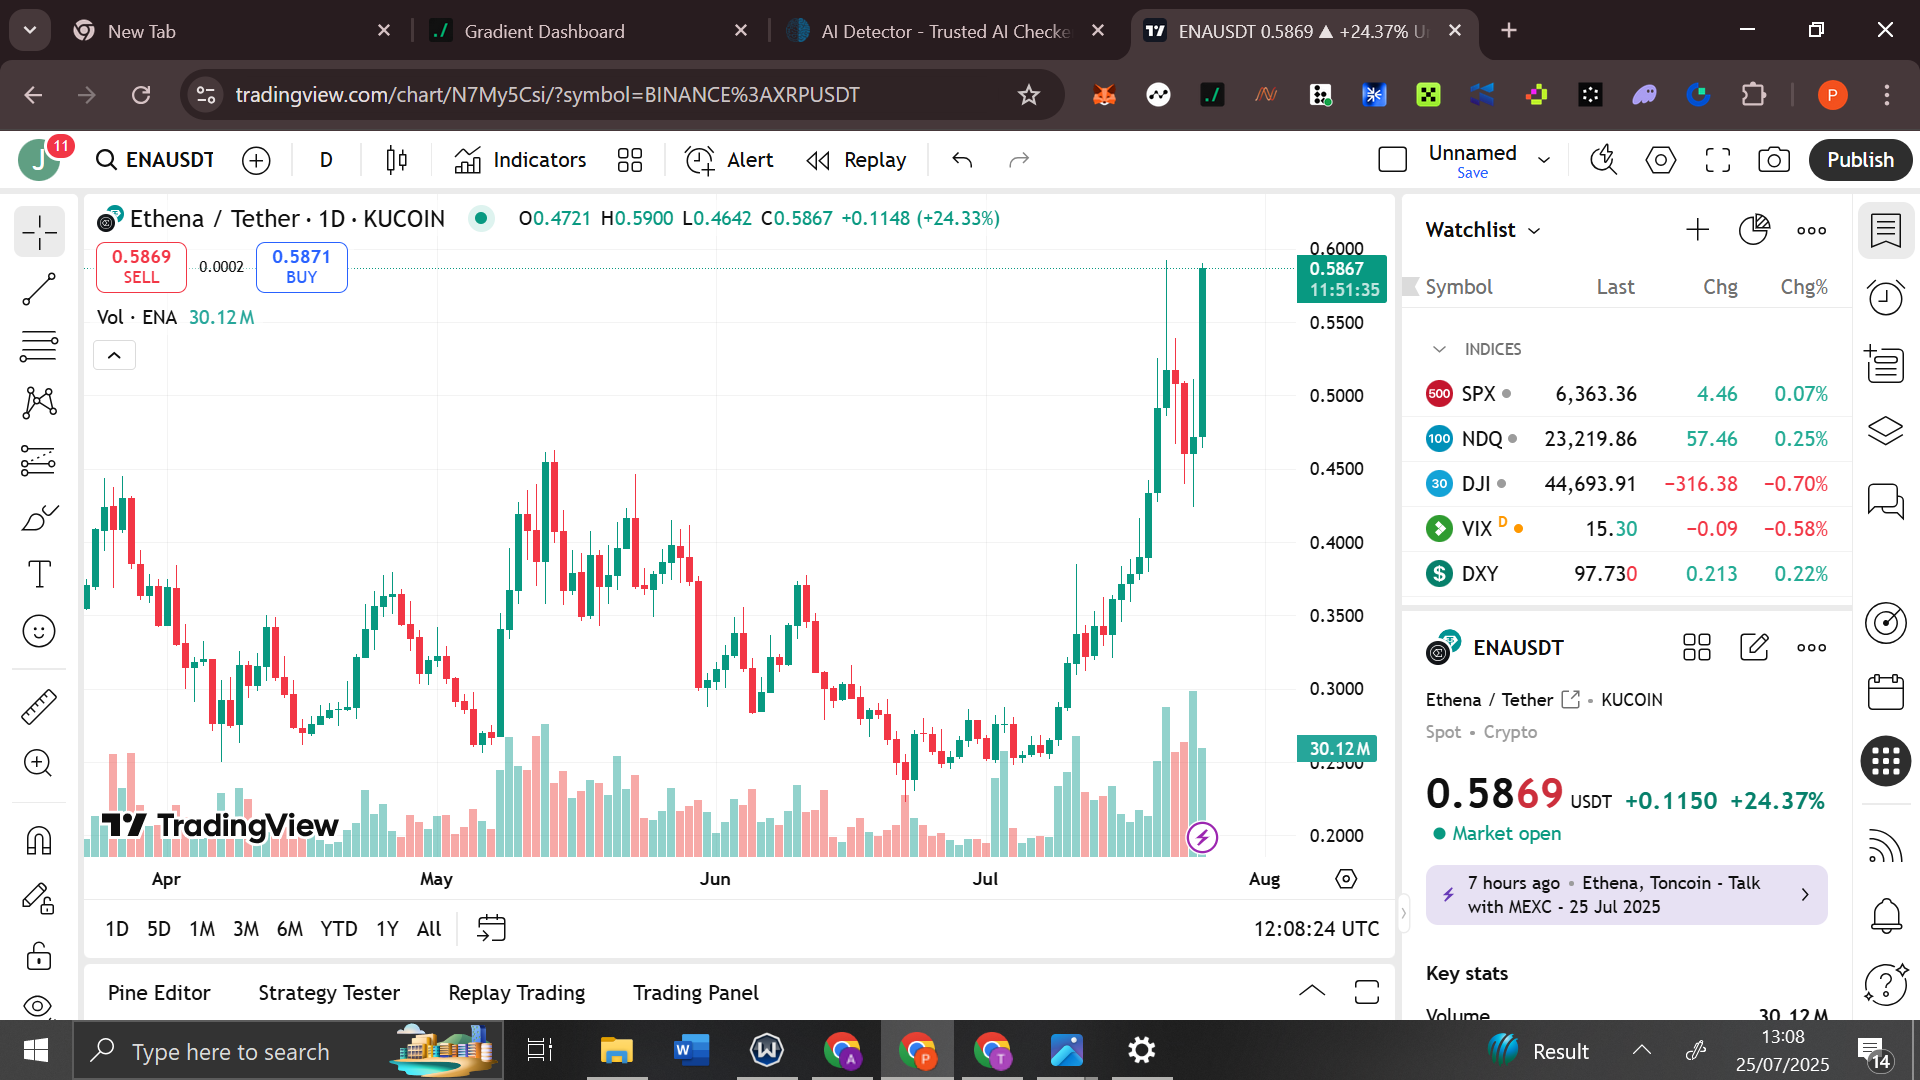The height and width of the screenshot is (1080, 1920).
Task: Toggle stay in drawing mode
Action: click(x=39, y=898)
